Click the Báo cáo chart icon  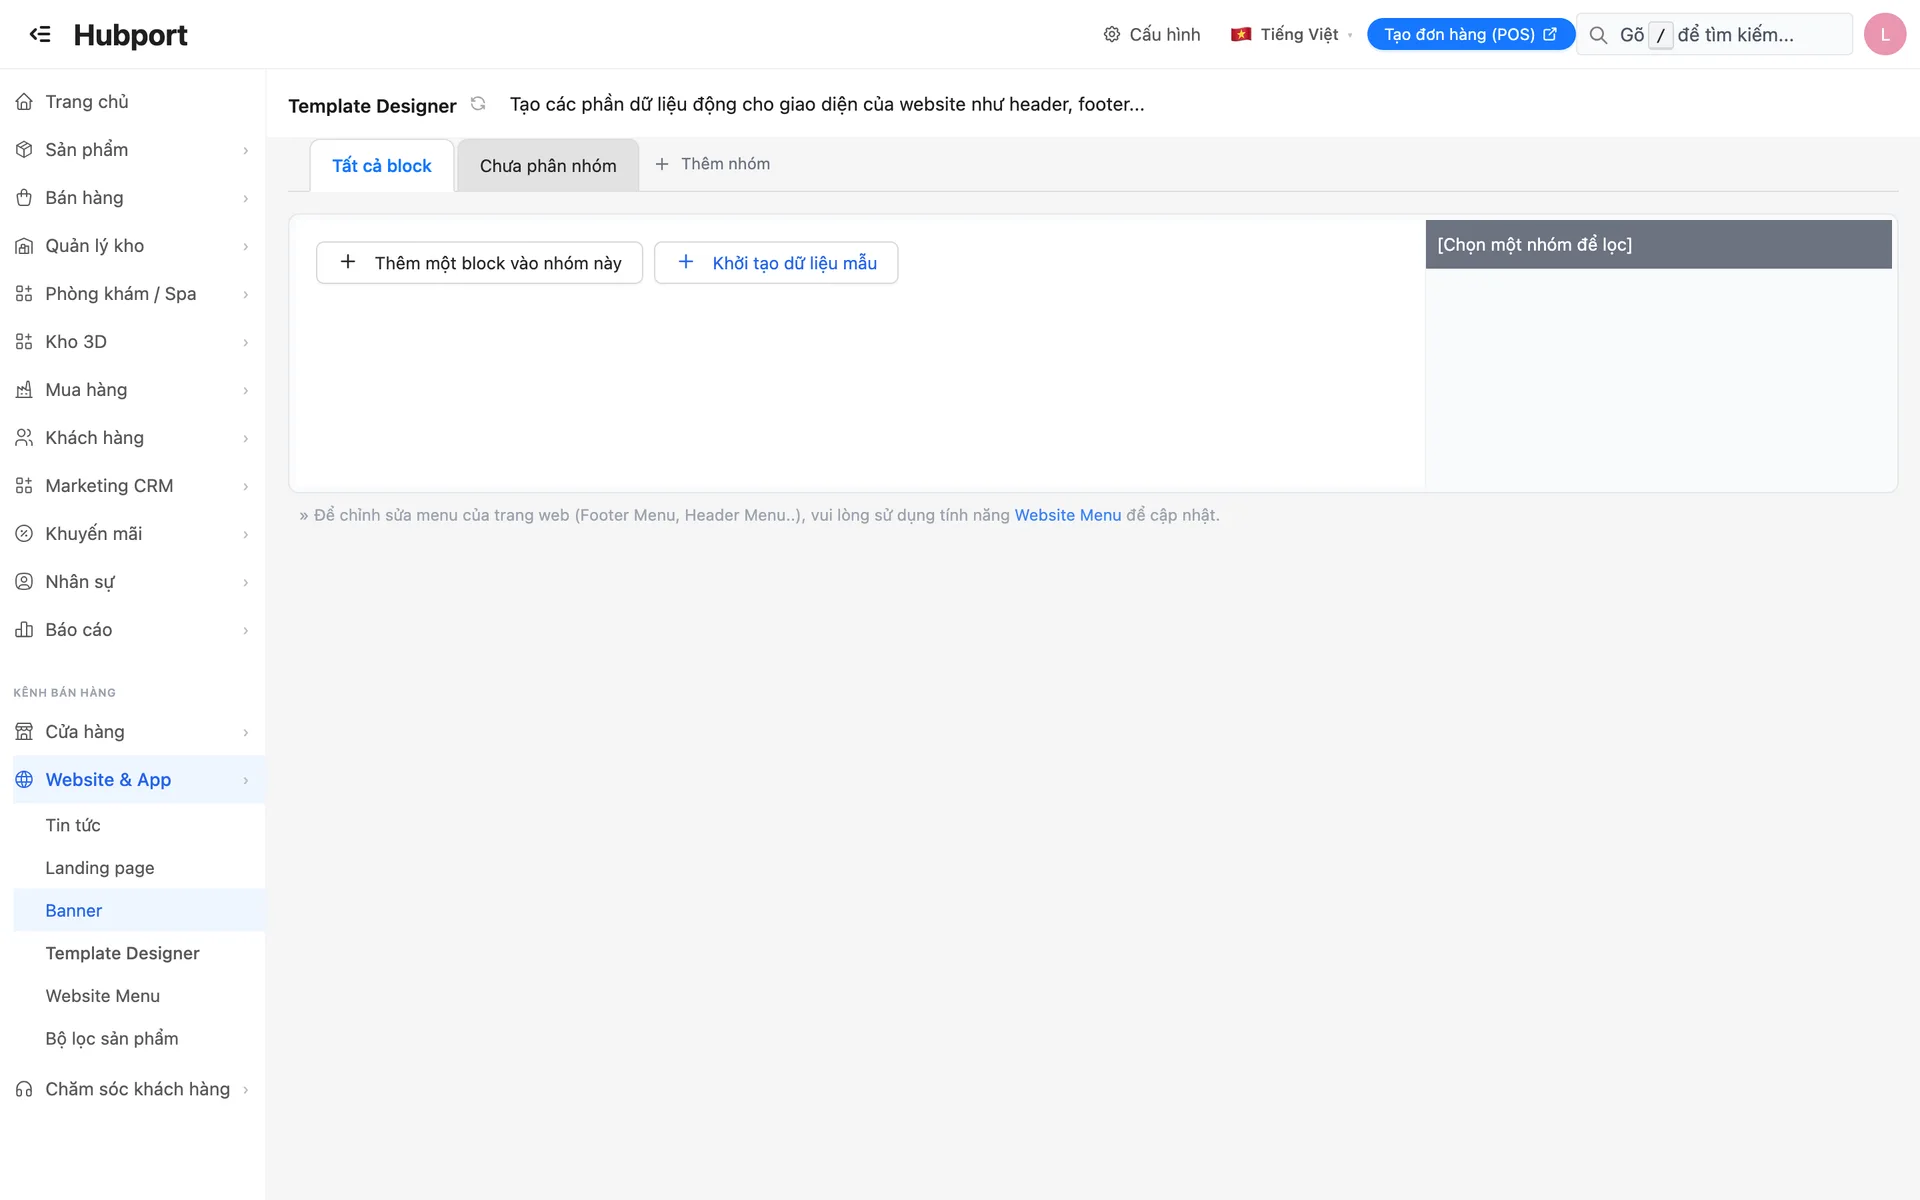point(24,630)
